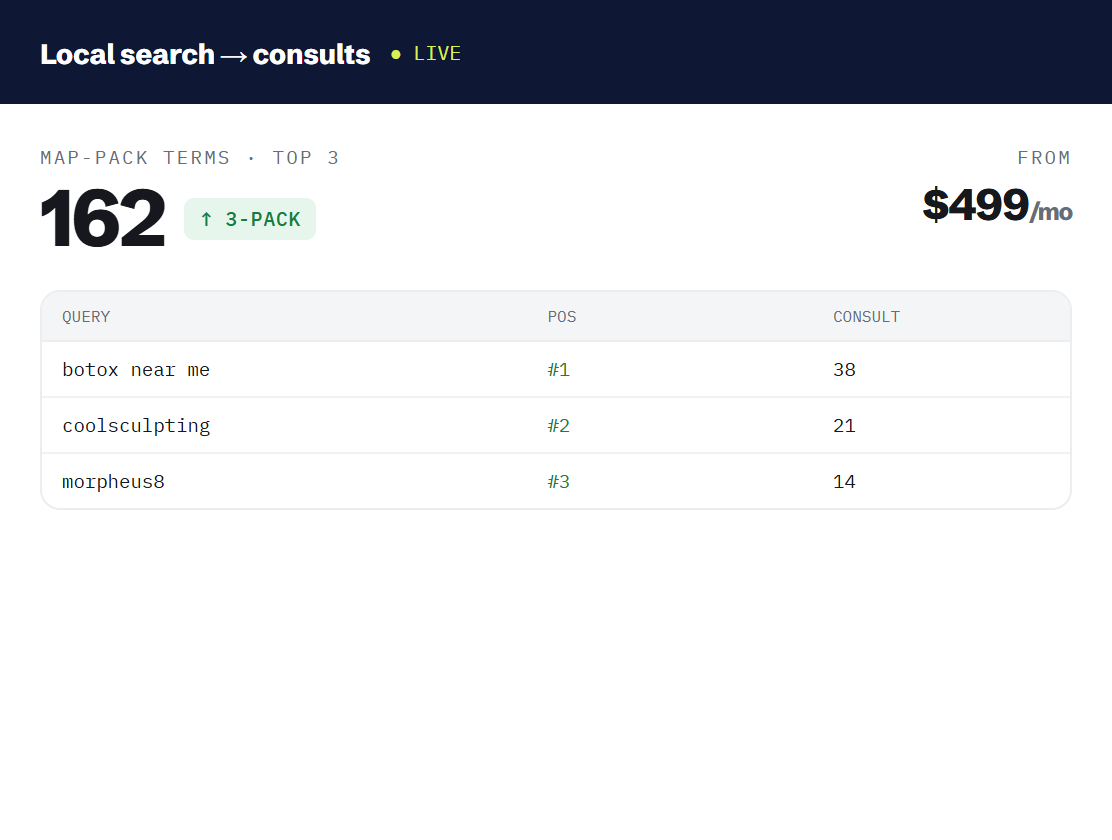This screenshot has width=1112, height=840.
Task: Click the CONSULT column header
Action: (866, 317)
